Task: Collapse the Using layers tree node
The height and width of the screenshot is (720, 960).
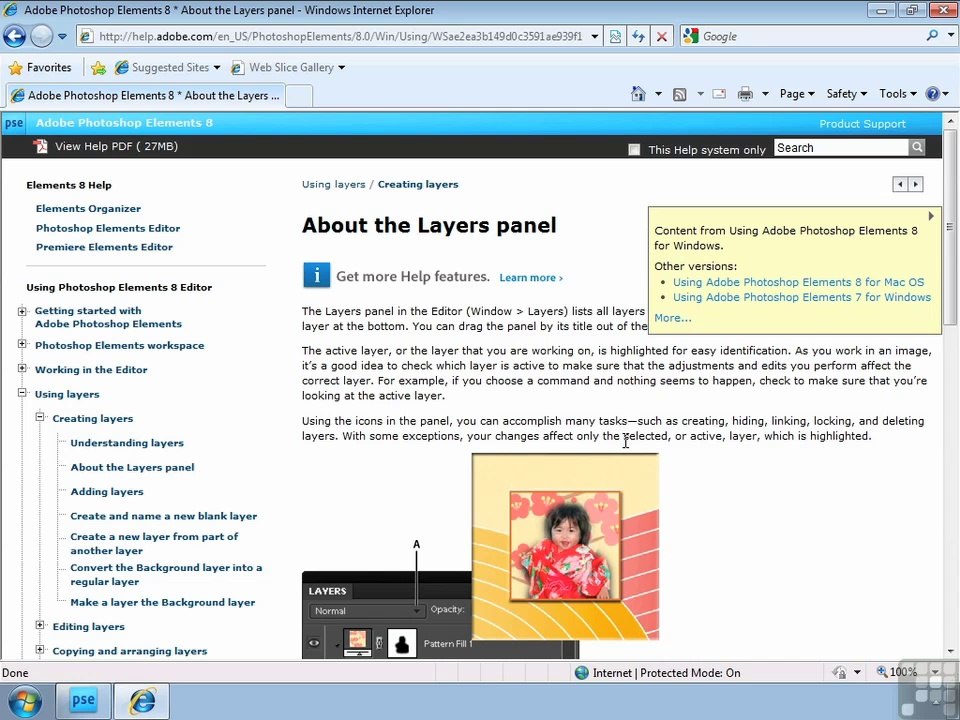Action: pyautogui.click(x=22, y=393)
